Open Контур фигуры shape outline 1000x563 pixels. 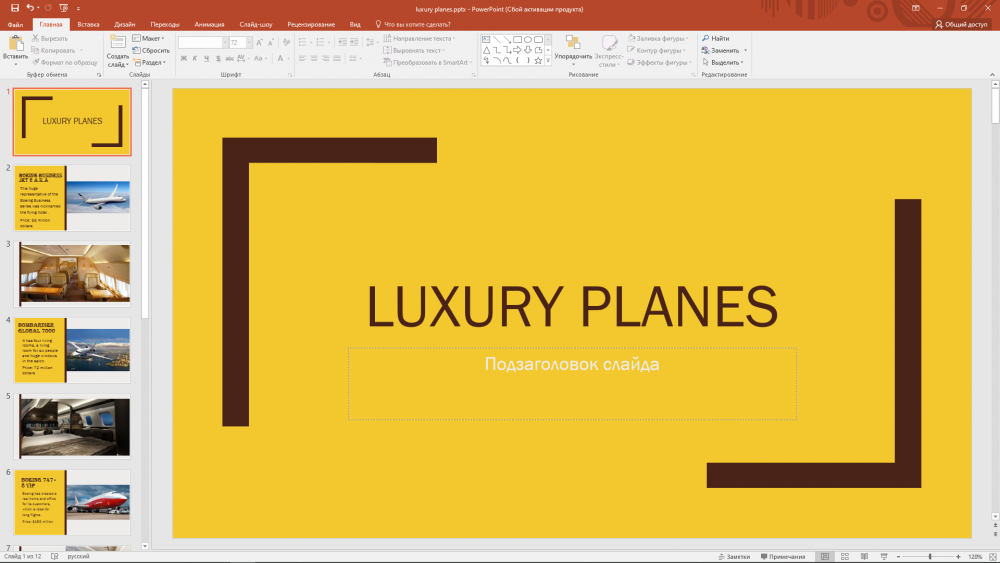click(656, 50)
